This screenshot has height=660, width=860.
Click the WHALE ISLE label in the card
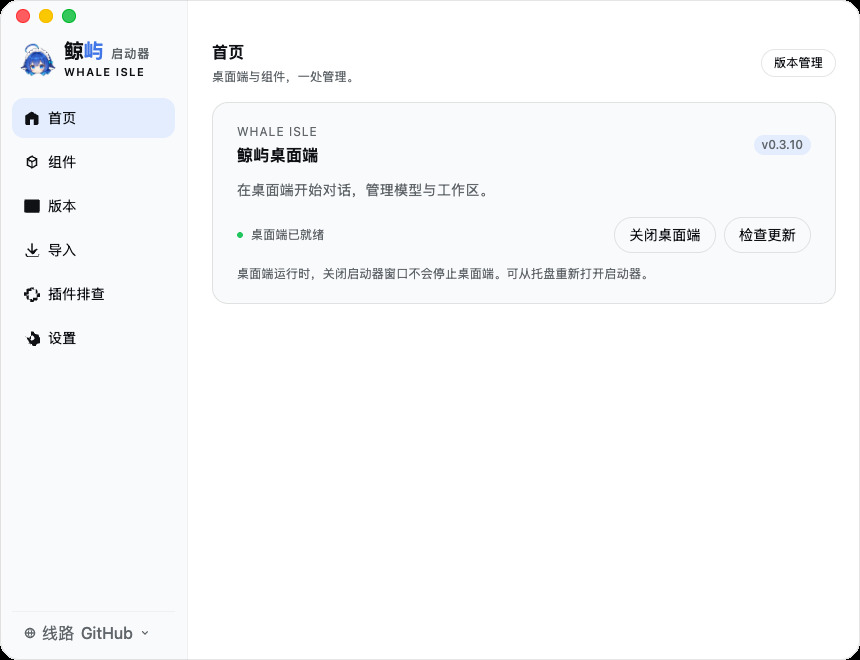(x=277, y=132)
